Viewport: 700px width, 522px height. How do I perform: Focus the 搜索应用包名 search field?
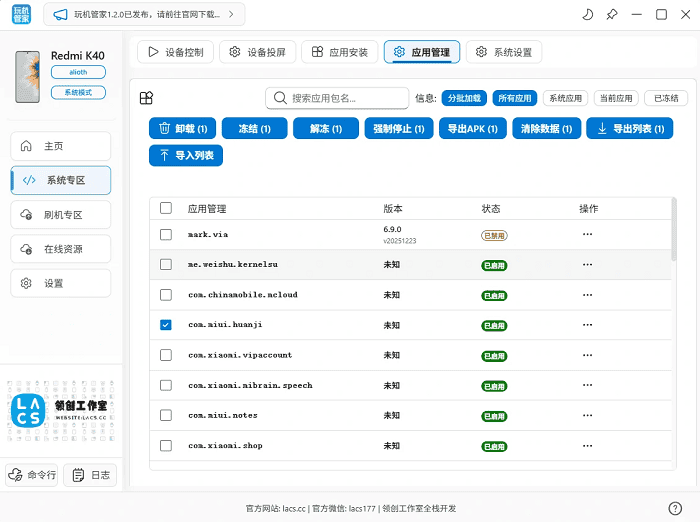point(337,98)
